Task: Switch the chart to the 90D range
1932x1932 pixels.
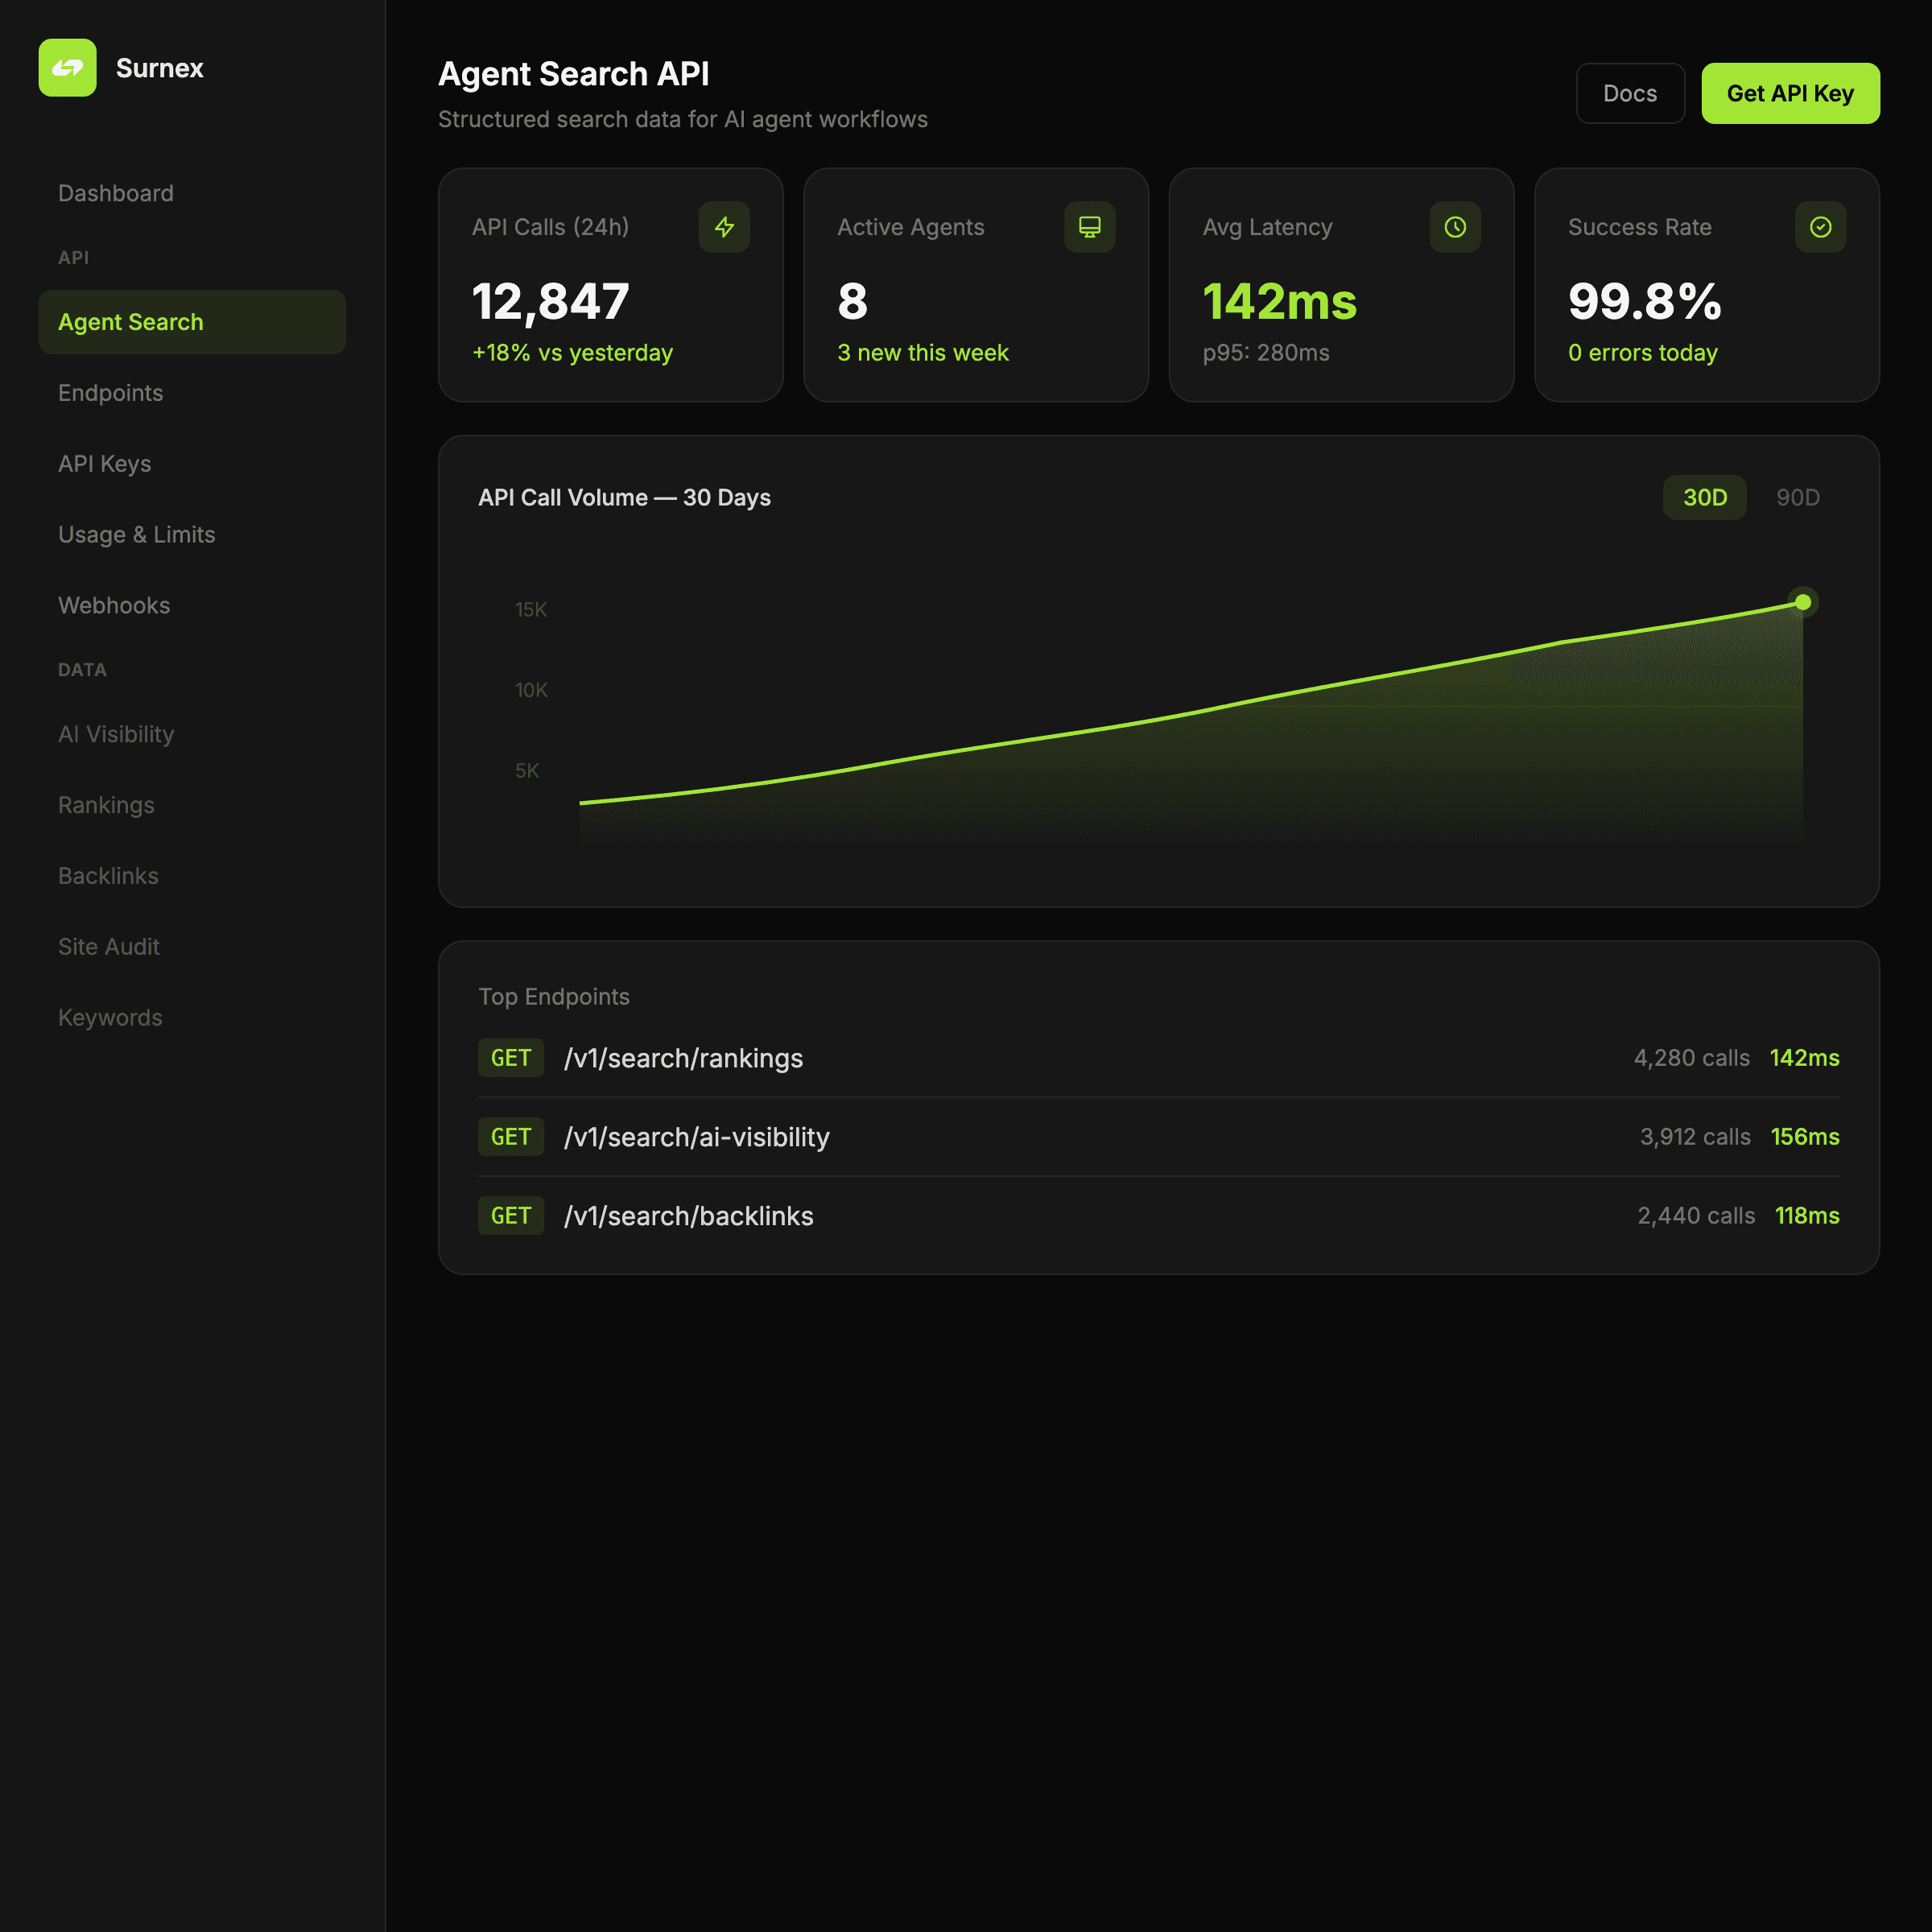Action: (x=1797, y=497)
